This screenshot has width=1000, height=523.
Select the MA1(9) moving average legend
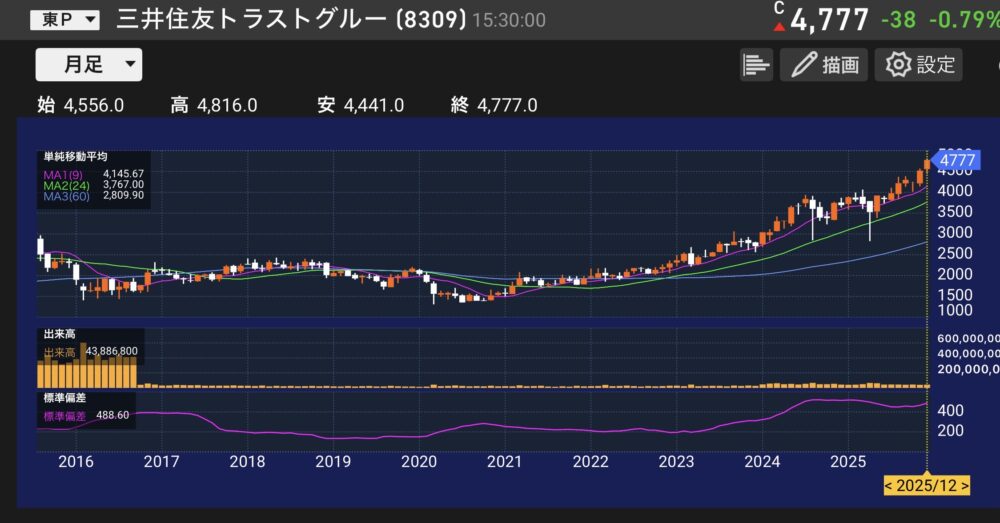click(x=62, y=175)
